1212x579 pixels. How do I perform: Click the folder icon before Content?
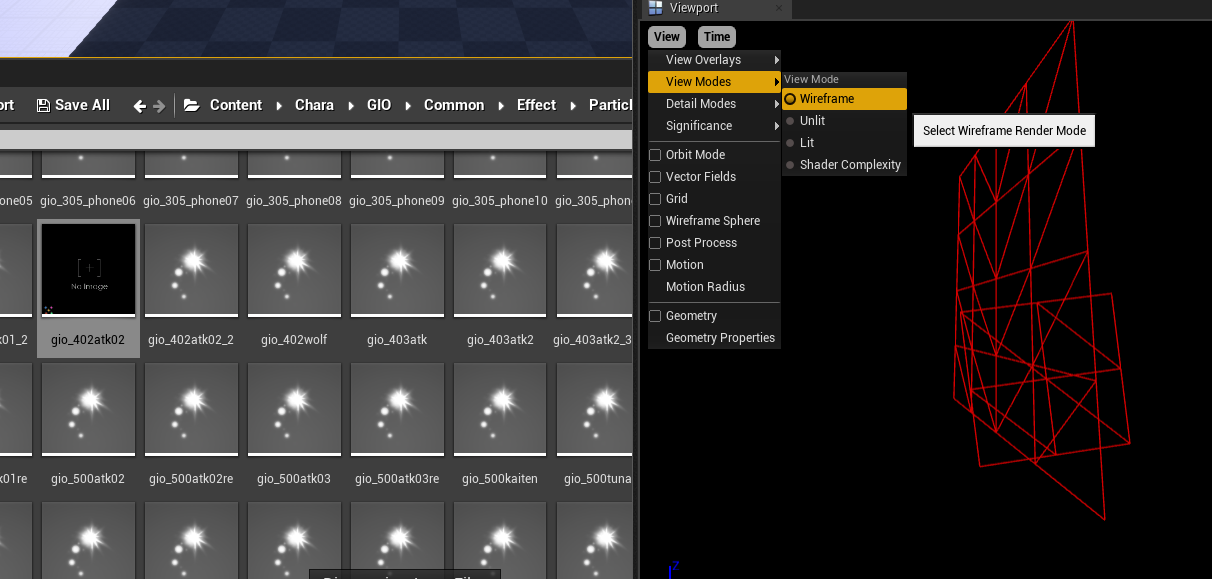pos(192,105)
